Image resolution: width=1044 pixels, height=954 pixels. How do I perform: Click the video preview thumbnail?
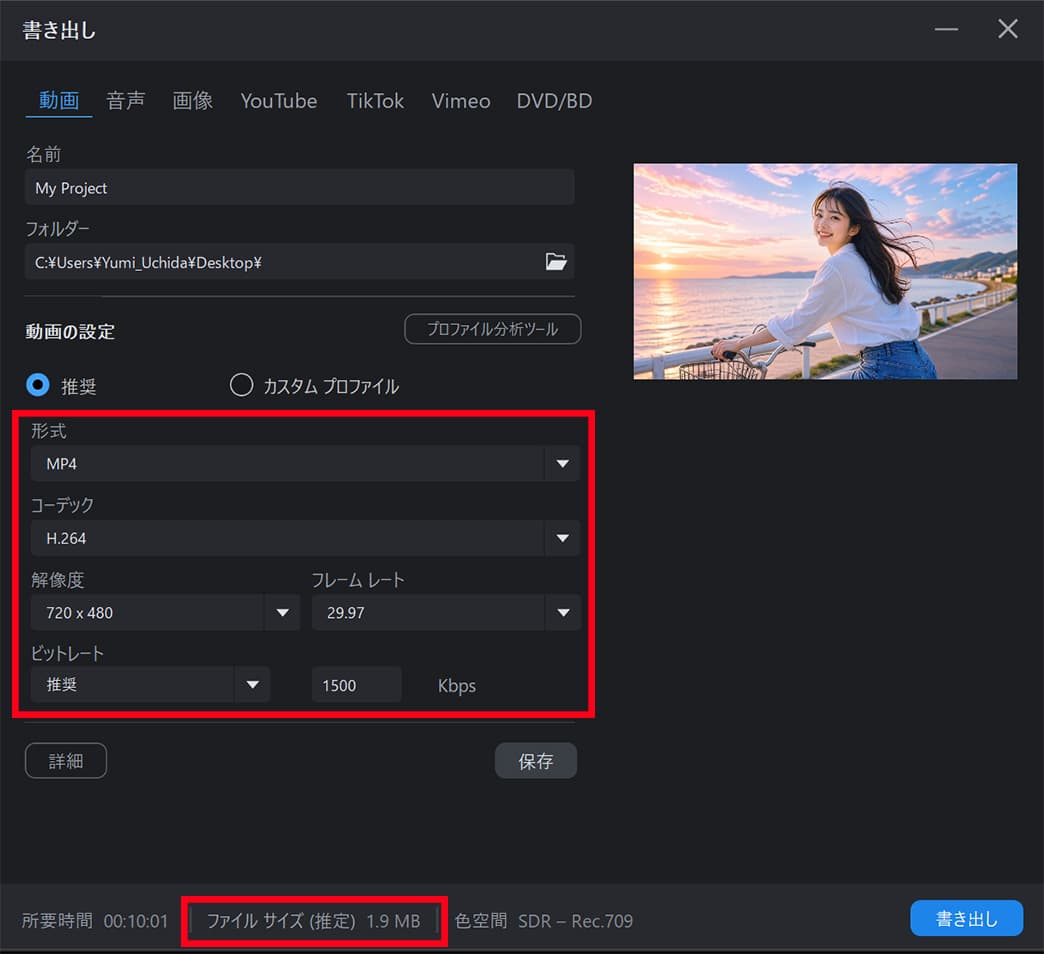tap(825, 272)
